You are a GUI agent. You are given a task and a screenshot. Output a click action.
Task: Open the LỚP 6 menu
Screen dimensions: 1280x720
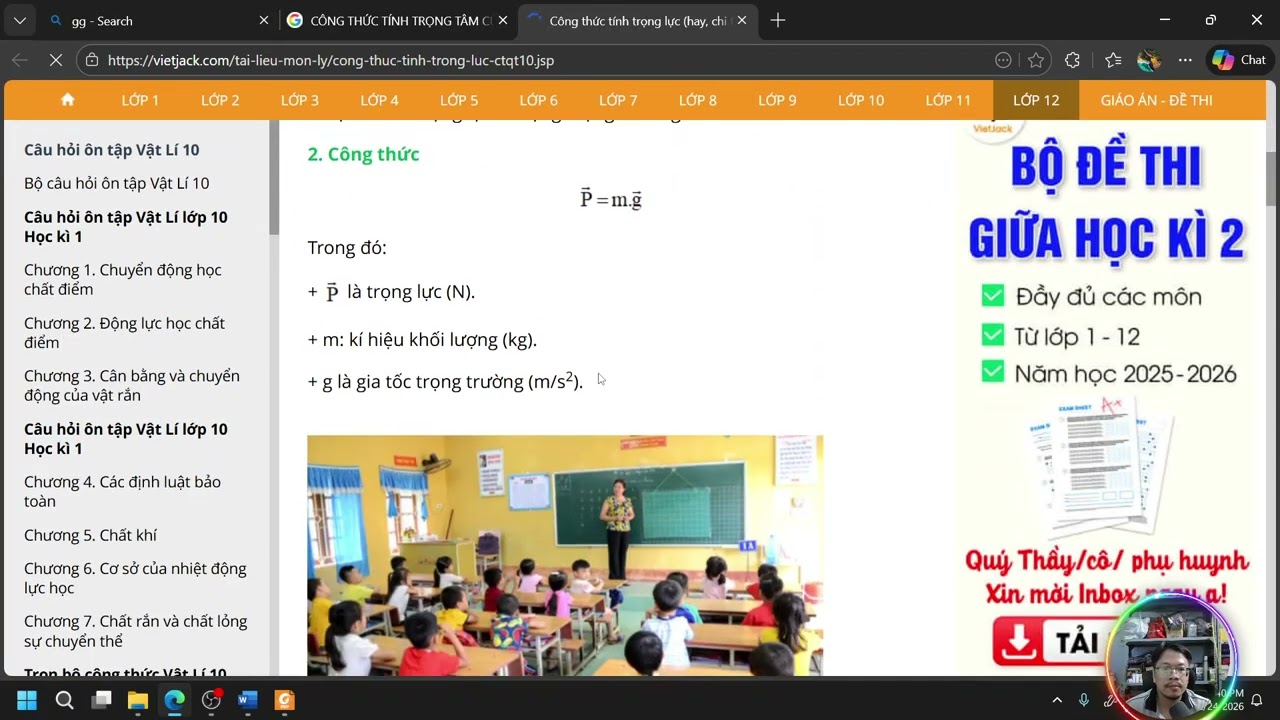pos(539,100)
